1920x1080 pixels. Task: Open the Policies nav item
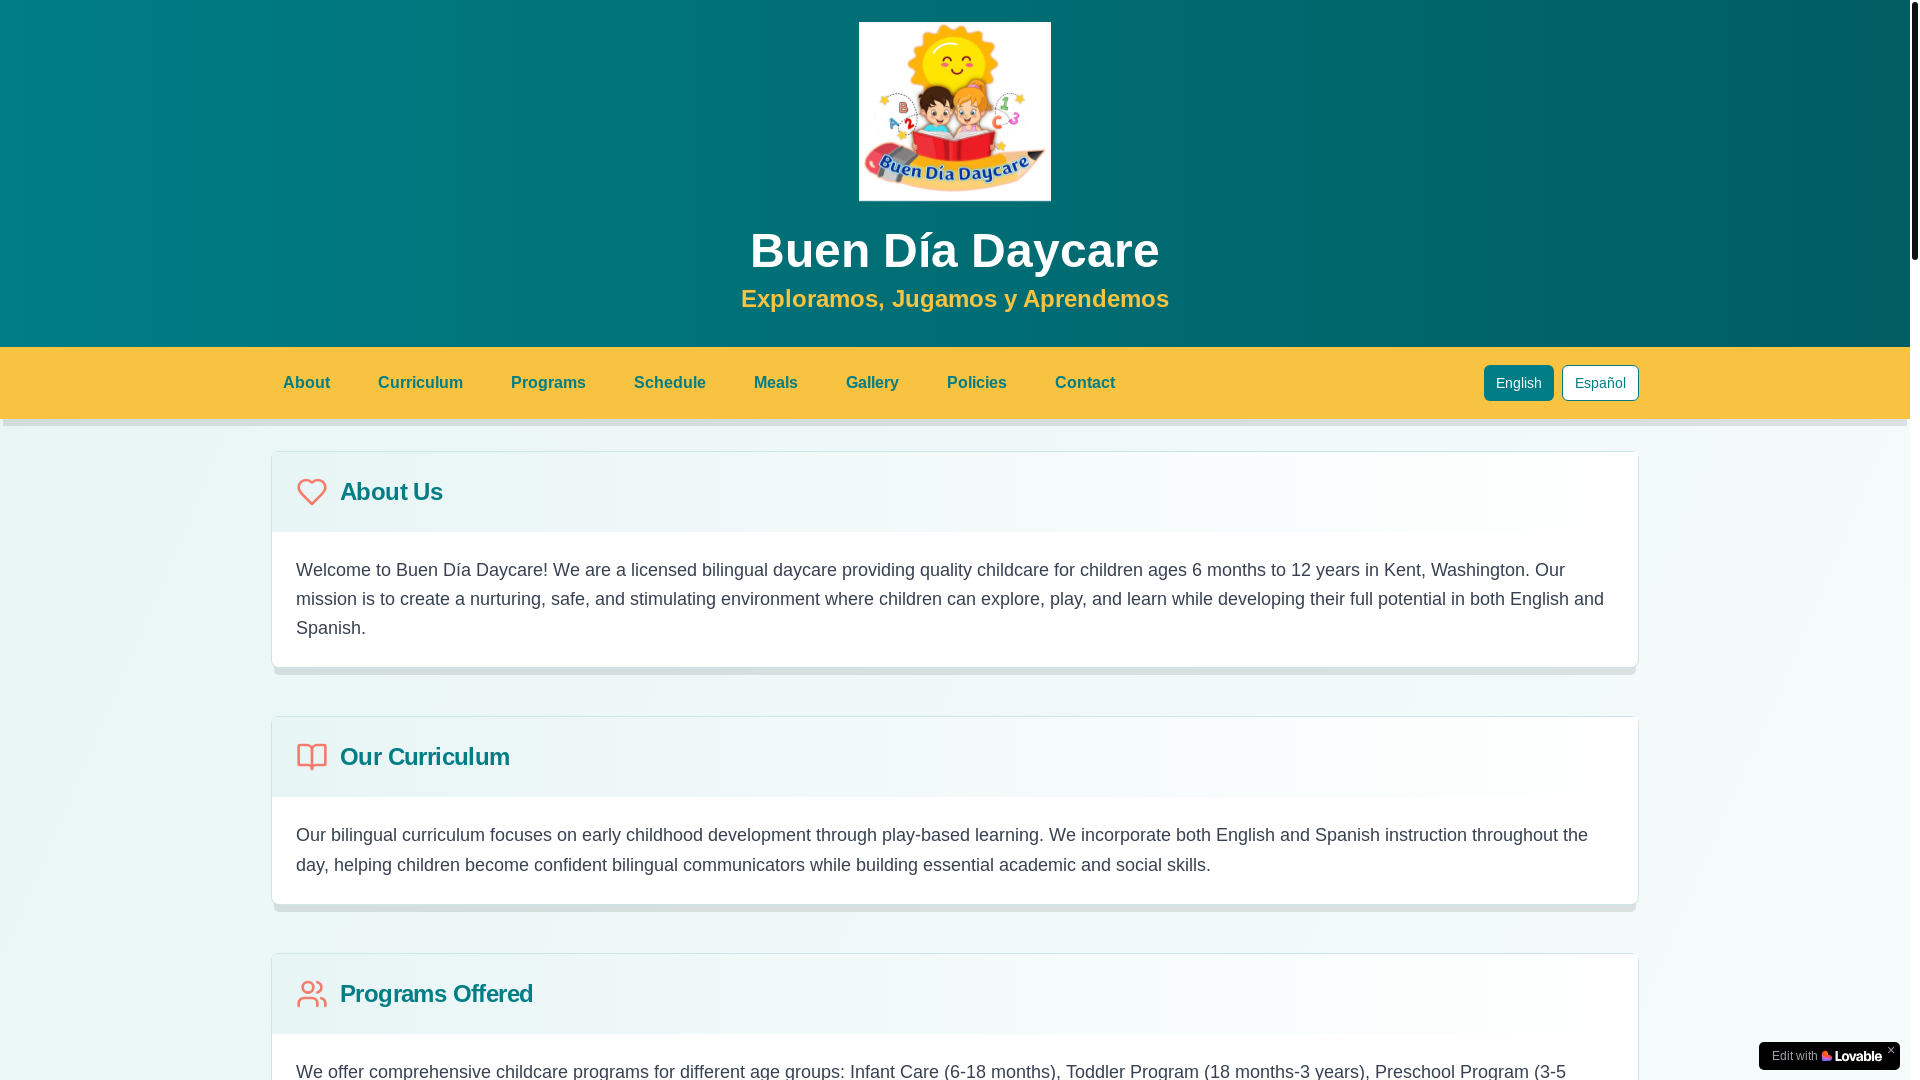(x=977, y=383)
